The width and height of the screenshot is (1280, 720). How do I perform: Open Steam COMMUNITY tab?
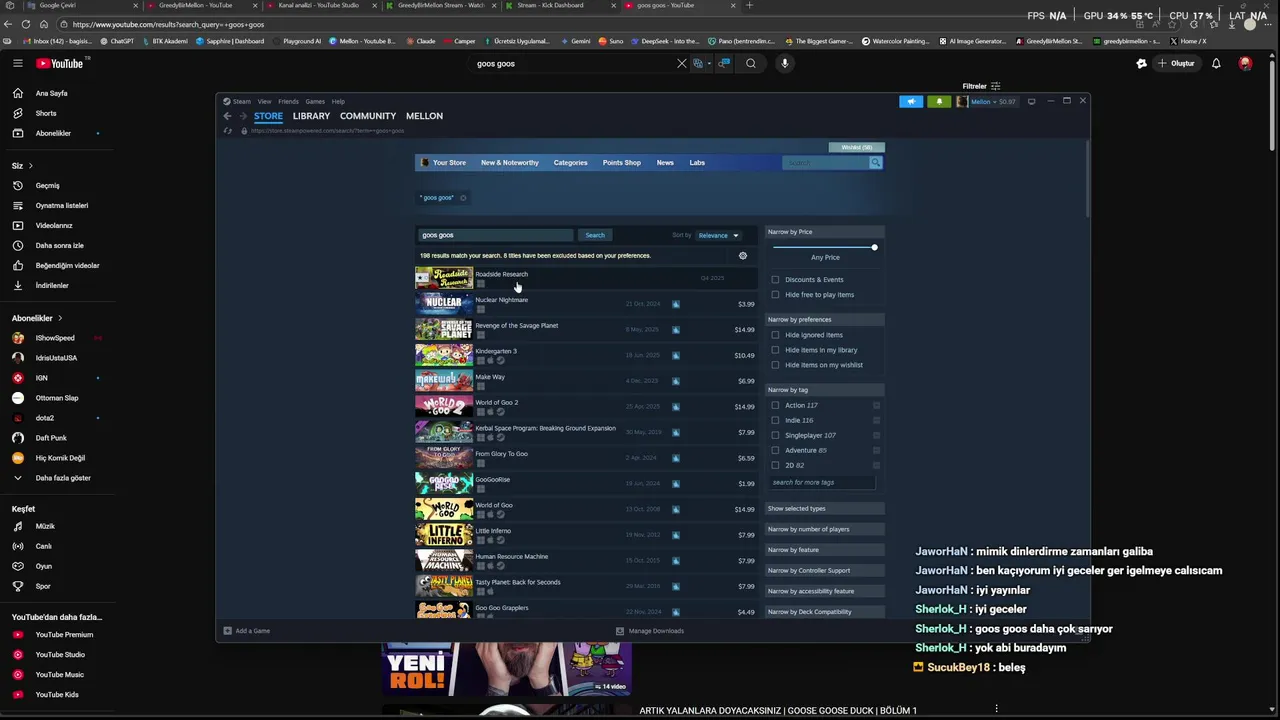368,116
